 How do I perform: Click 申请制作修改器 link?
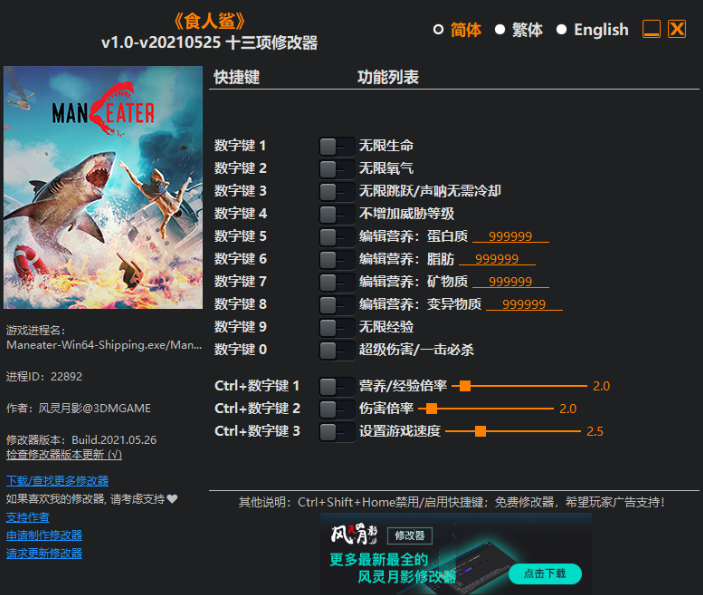(x=44, y=535)
